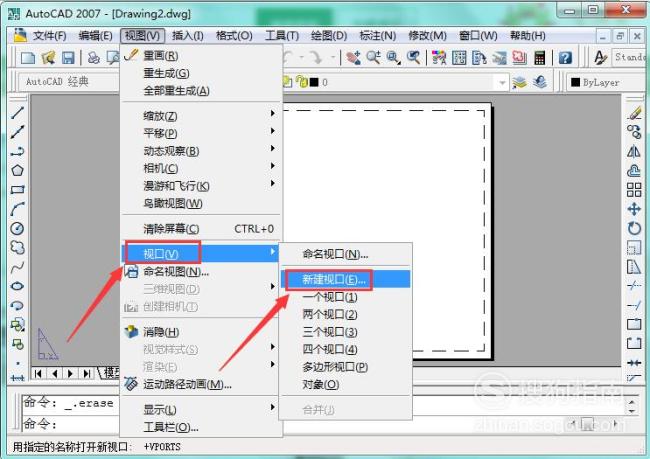Viewport: 650px width, 459px height.
Task: Choose 命名视口(N)... in the submenu
Action: point(345,254)
